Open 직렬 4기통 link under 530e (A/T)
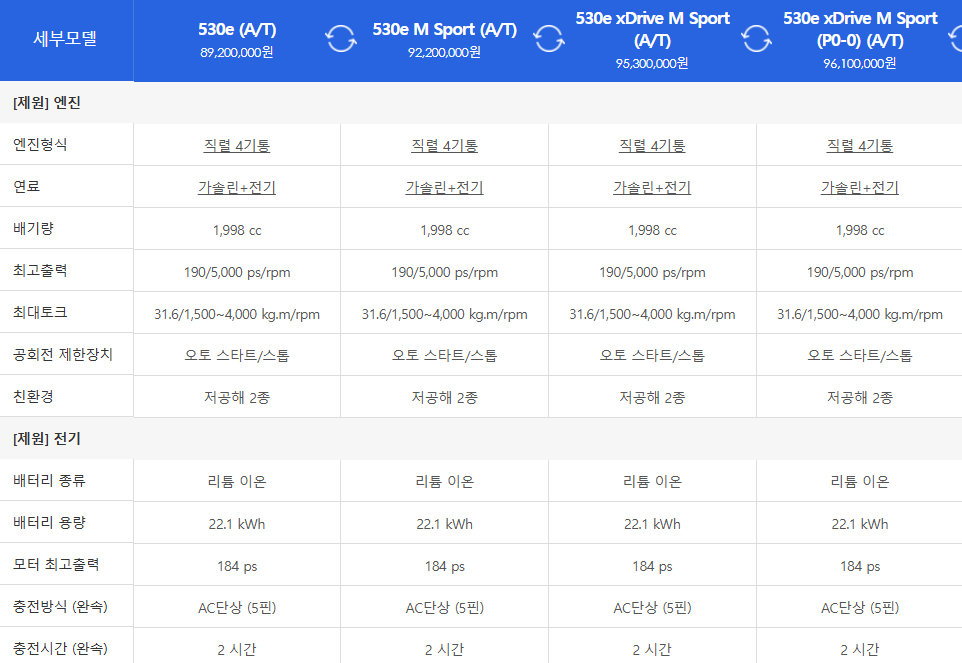 [x=237, y=145]
